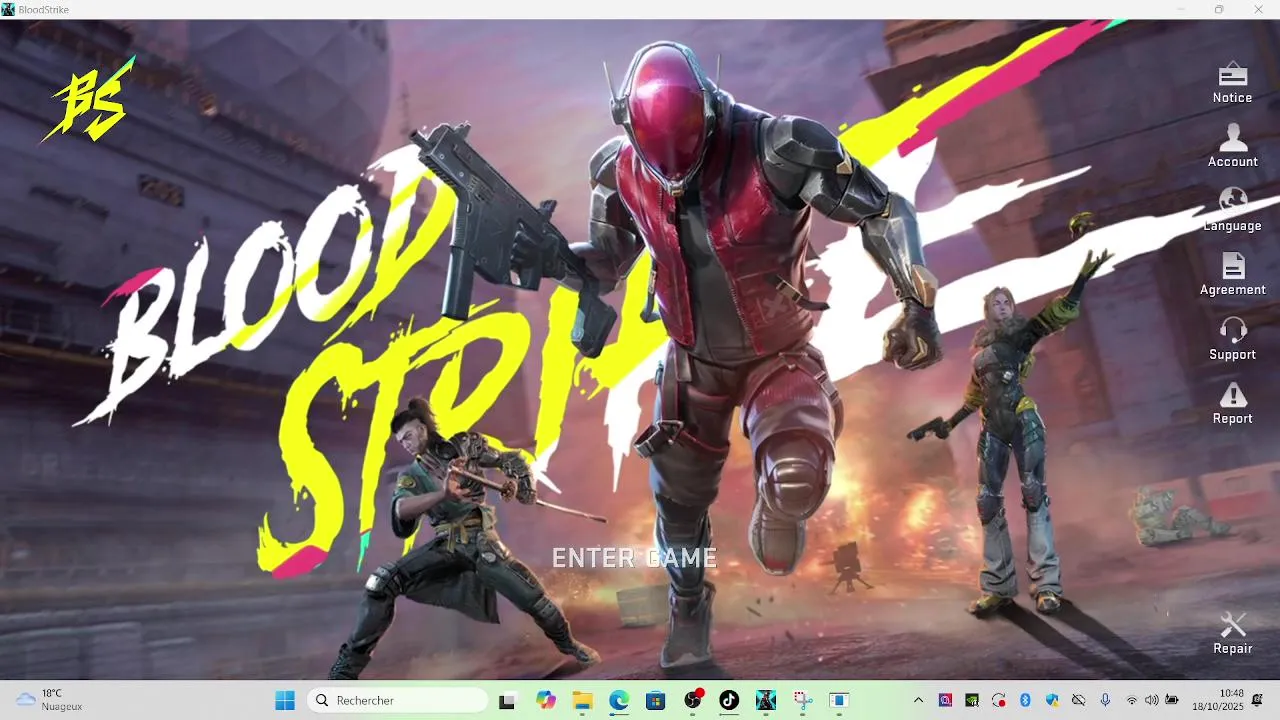Select the BloodStrike taskbar icon
This screenshot has height=720, width=1280.
click(x=766, y=700)
